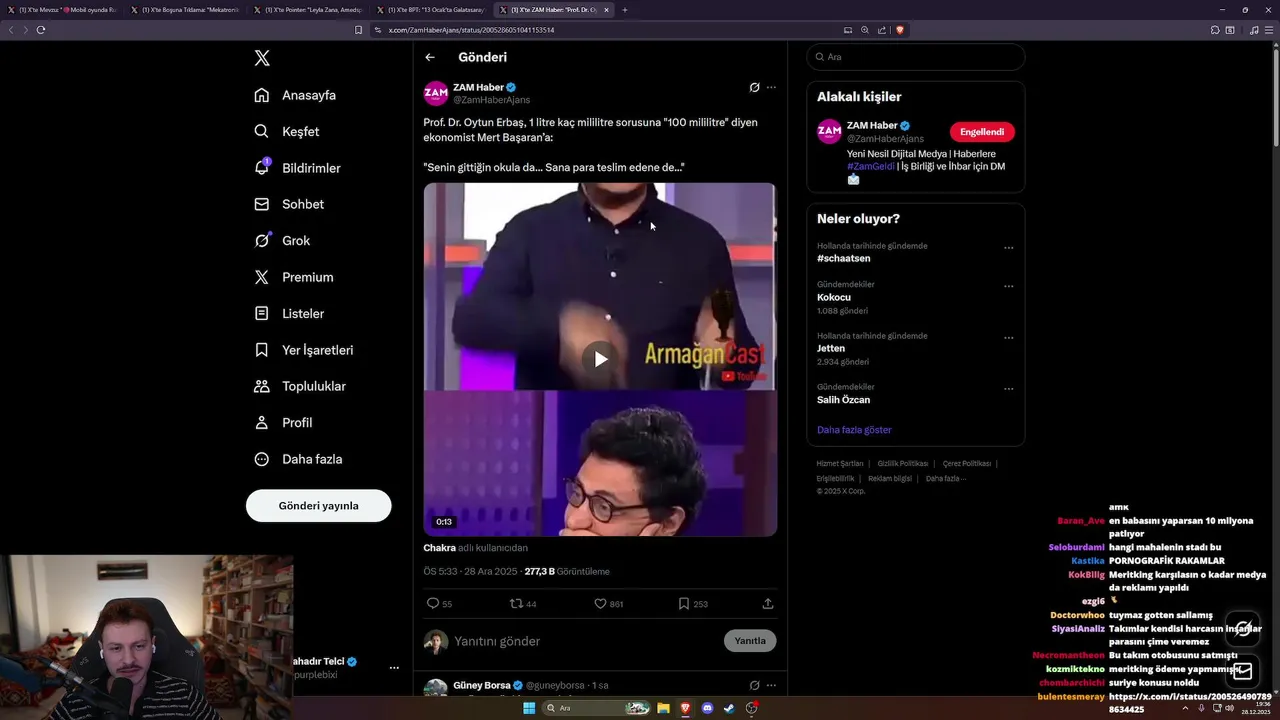This screenshot has height=720, width=1280.
Task: Open Keşfet explore page
Action: pyautogui.click(x=287, y=131)
